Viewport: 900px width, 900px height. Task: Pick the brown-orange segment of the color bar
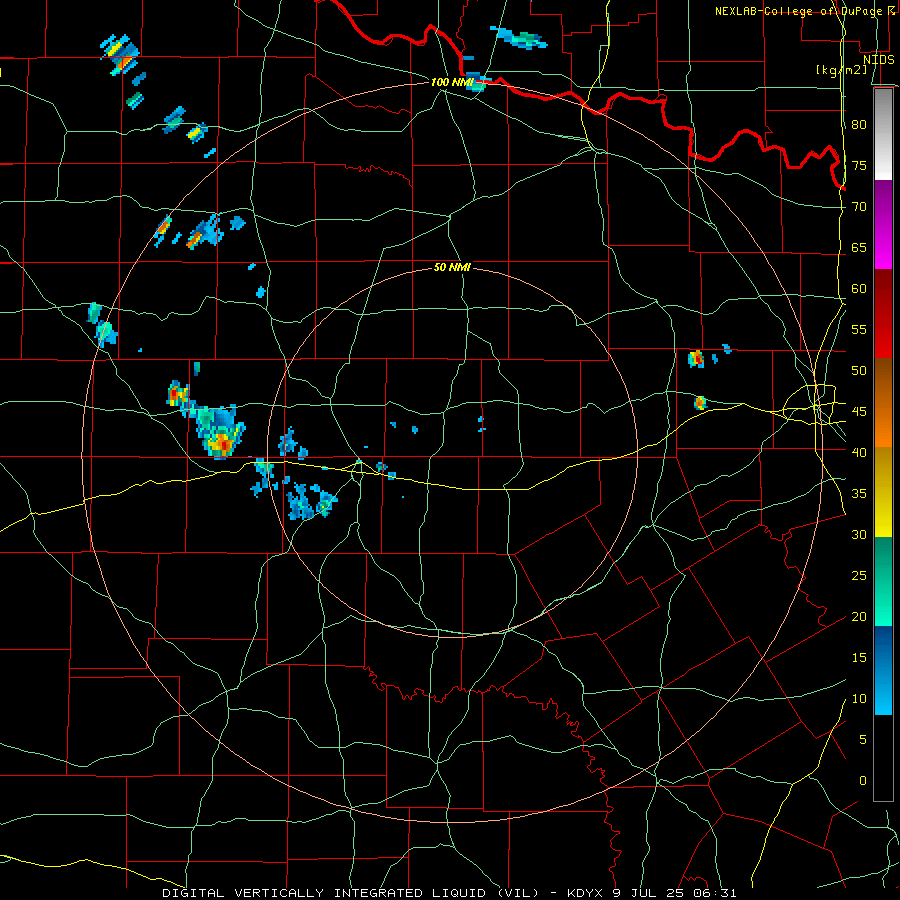883,403
